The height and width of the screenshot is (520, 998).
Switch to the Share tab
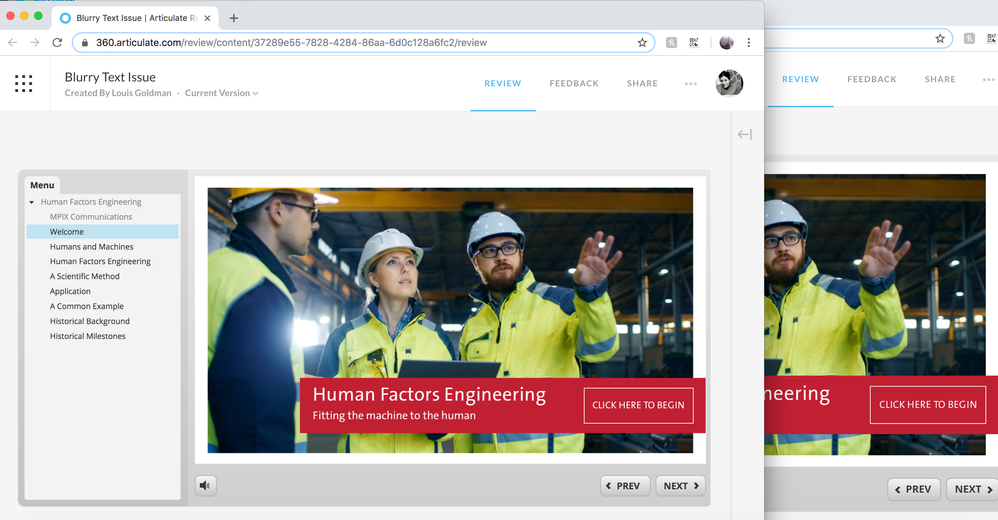[x=642, y=83]
